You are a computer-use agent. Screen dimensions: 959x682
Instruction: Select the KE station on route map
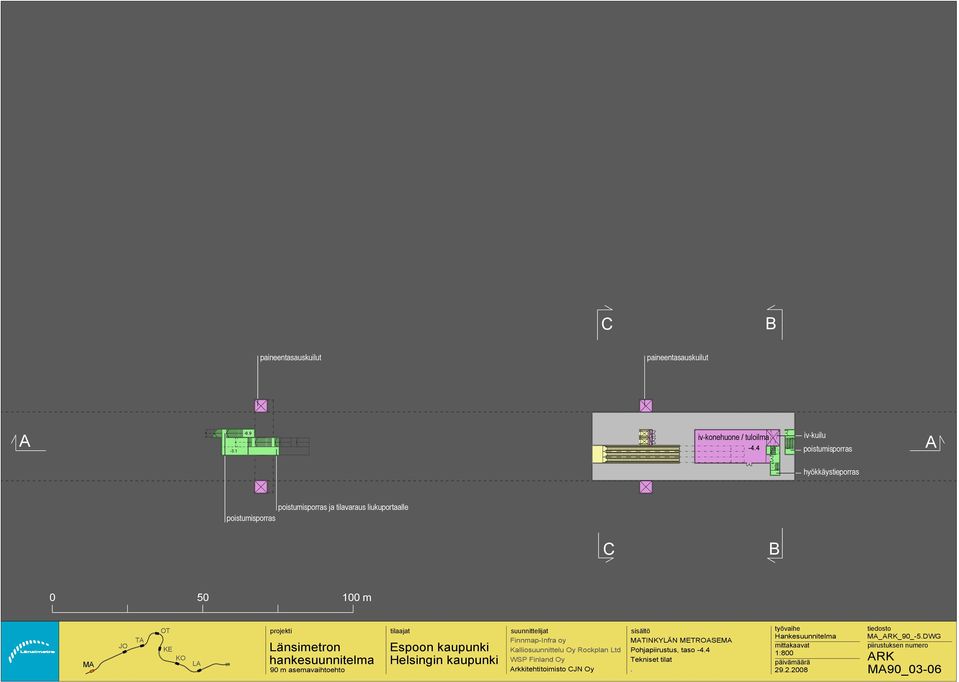click(x=160, y=649)
